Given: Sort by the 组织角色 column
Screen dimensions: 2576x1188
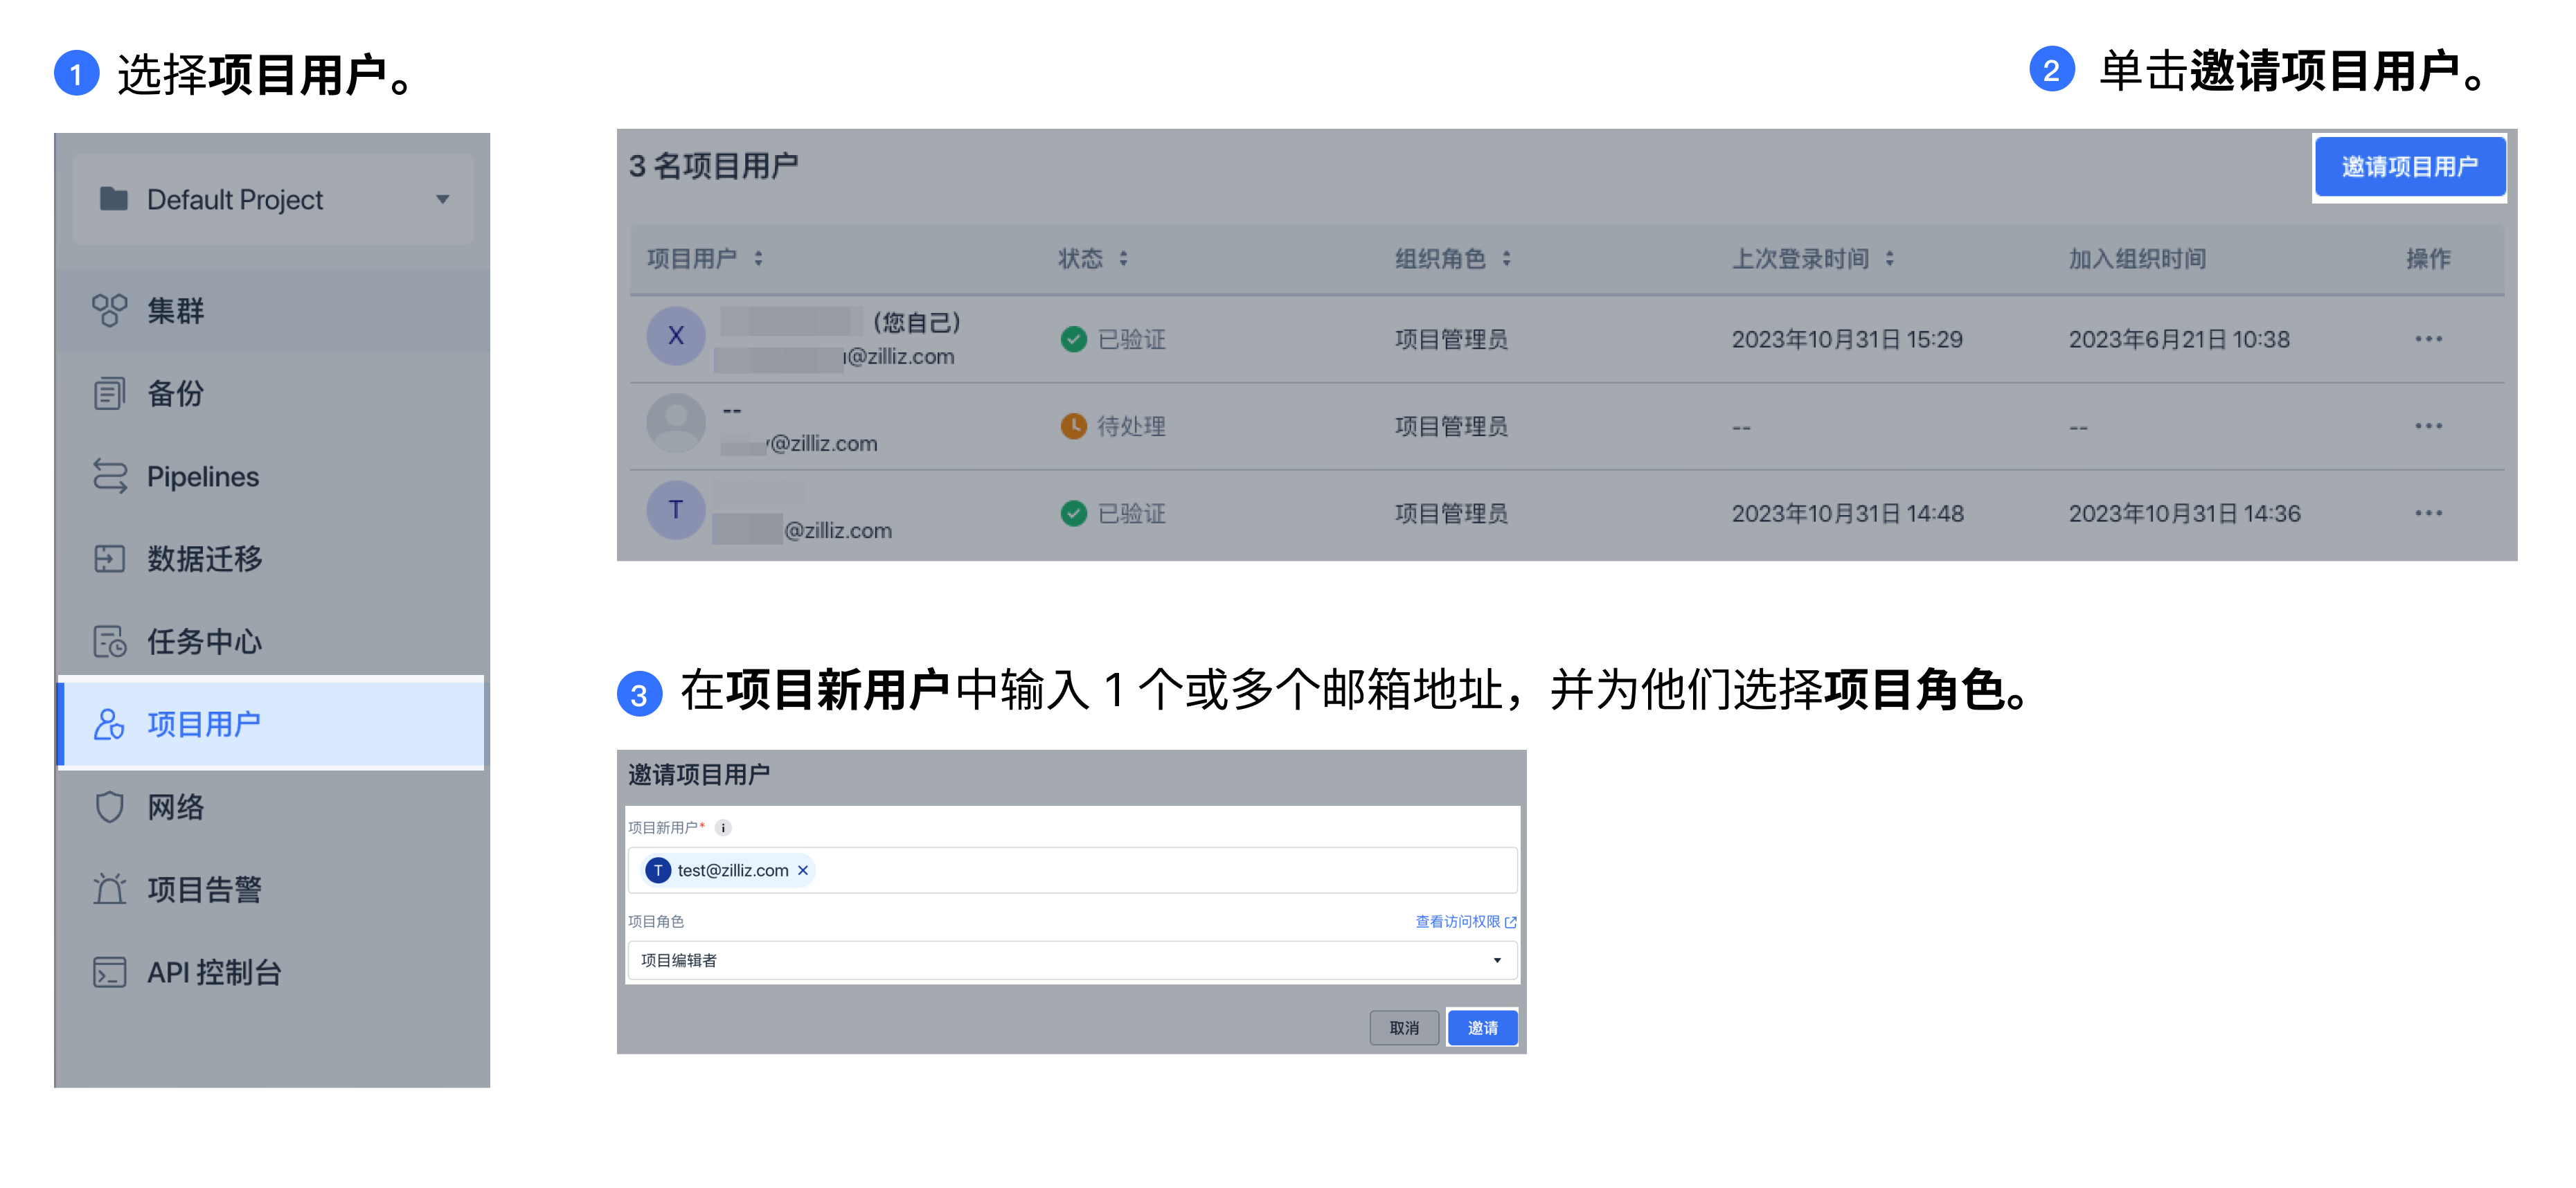Looking at the screenshot, I should click(1506, 259).
